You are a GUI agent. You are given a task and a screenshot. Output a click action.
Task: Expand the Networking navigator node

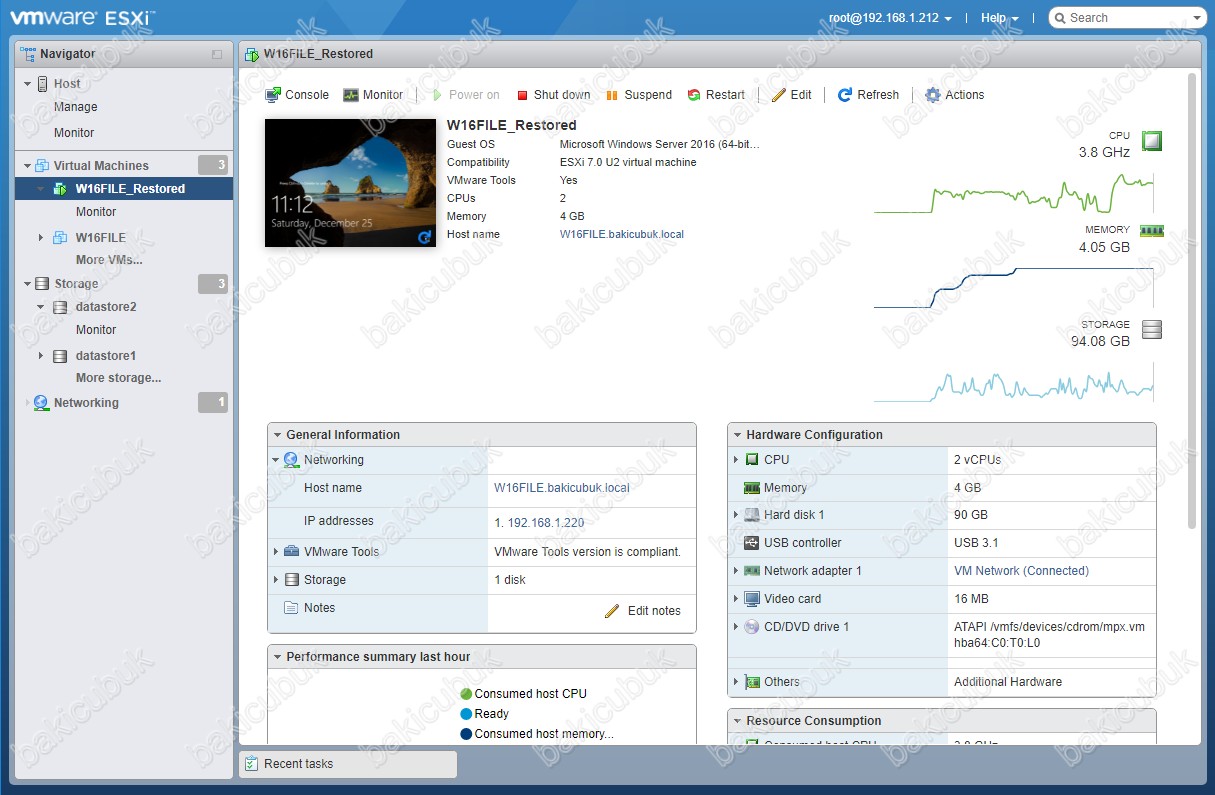coord(28,403)
